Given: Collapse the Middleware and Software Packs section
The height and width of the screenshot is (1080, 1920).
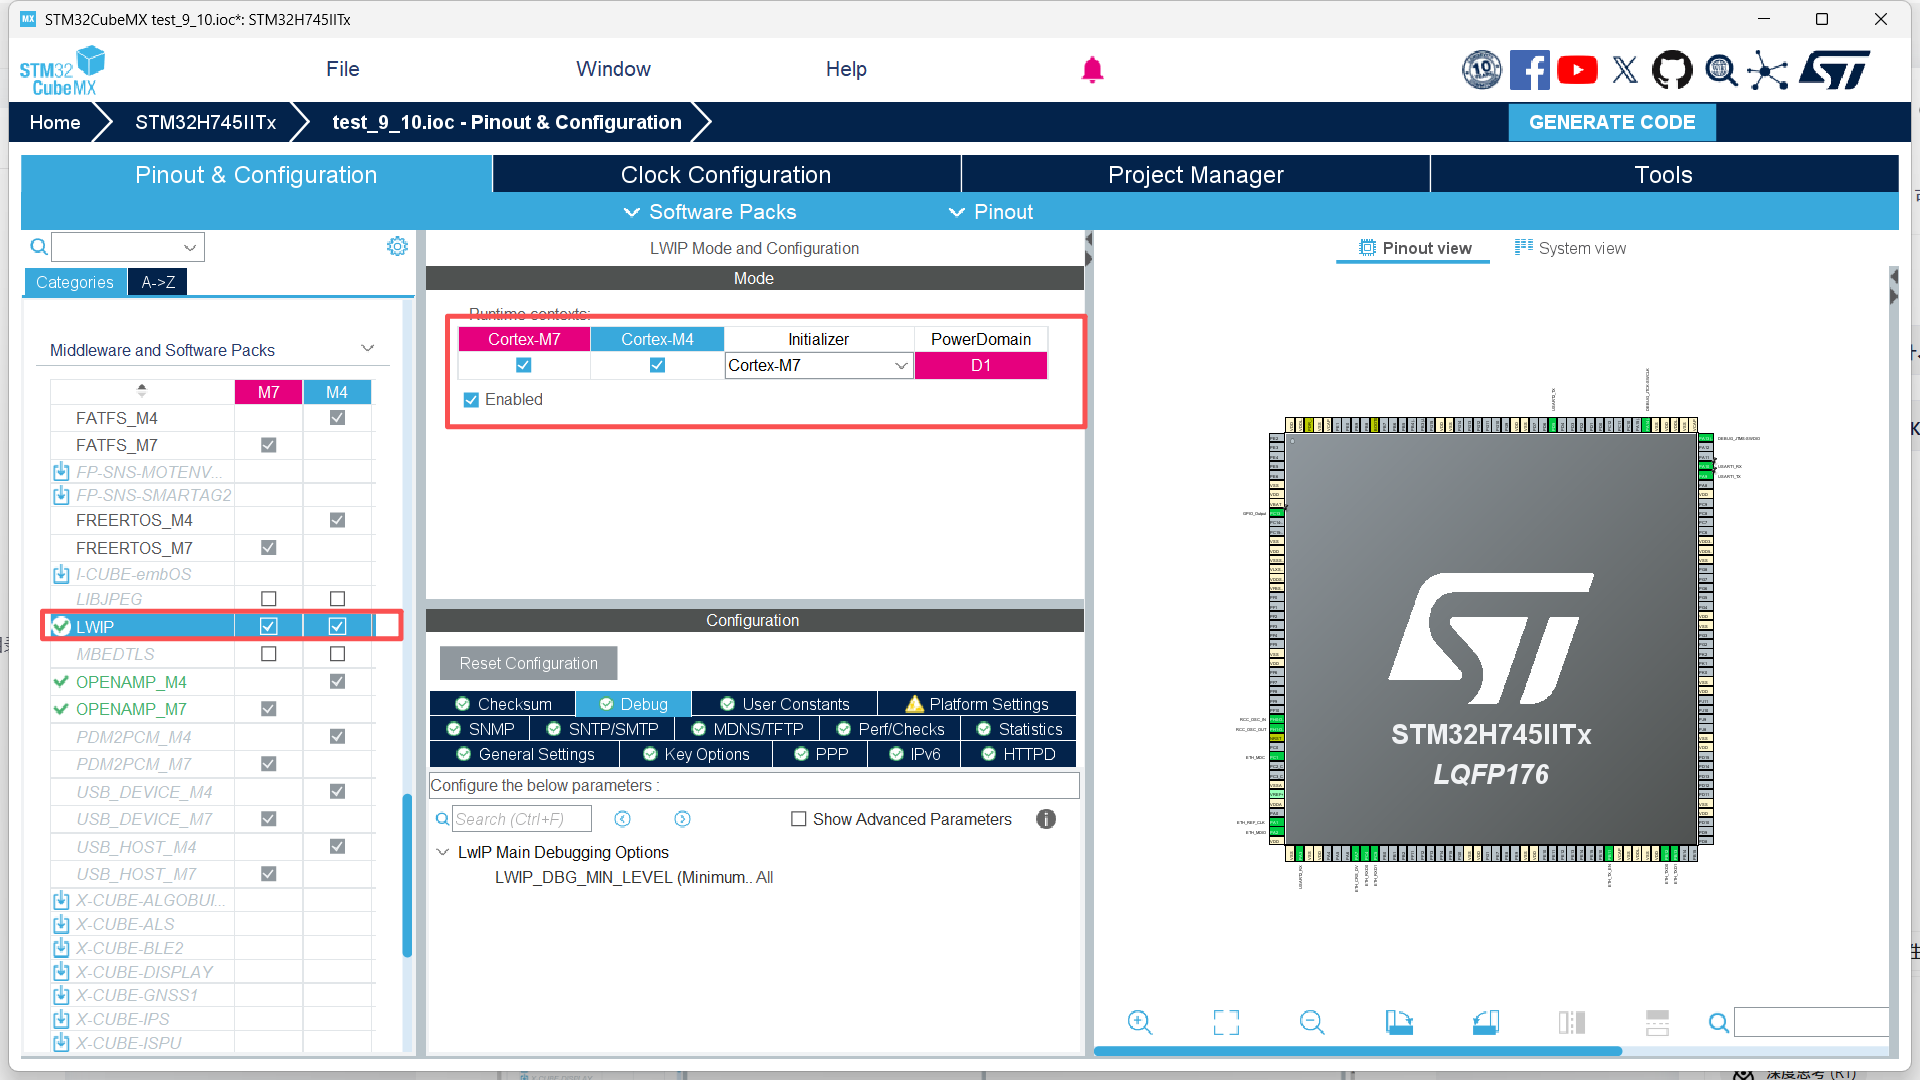Looking at the screenshot, I should [367, 348].
